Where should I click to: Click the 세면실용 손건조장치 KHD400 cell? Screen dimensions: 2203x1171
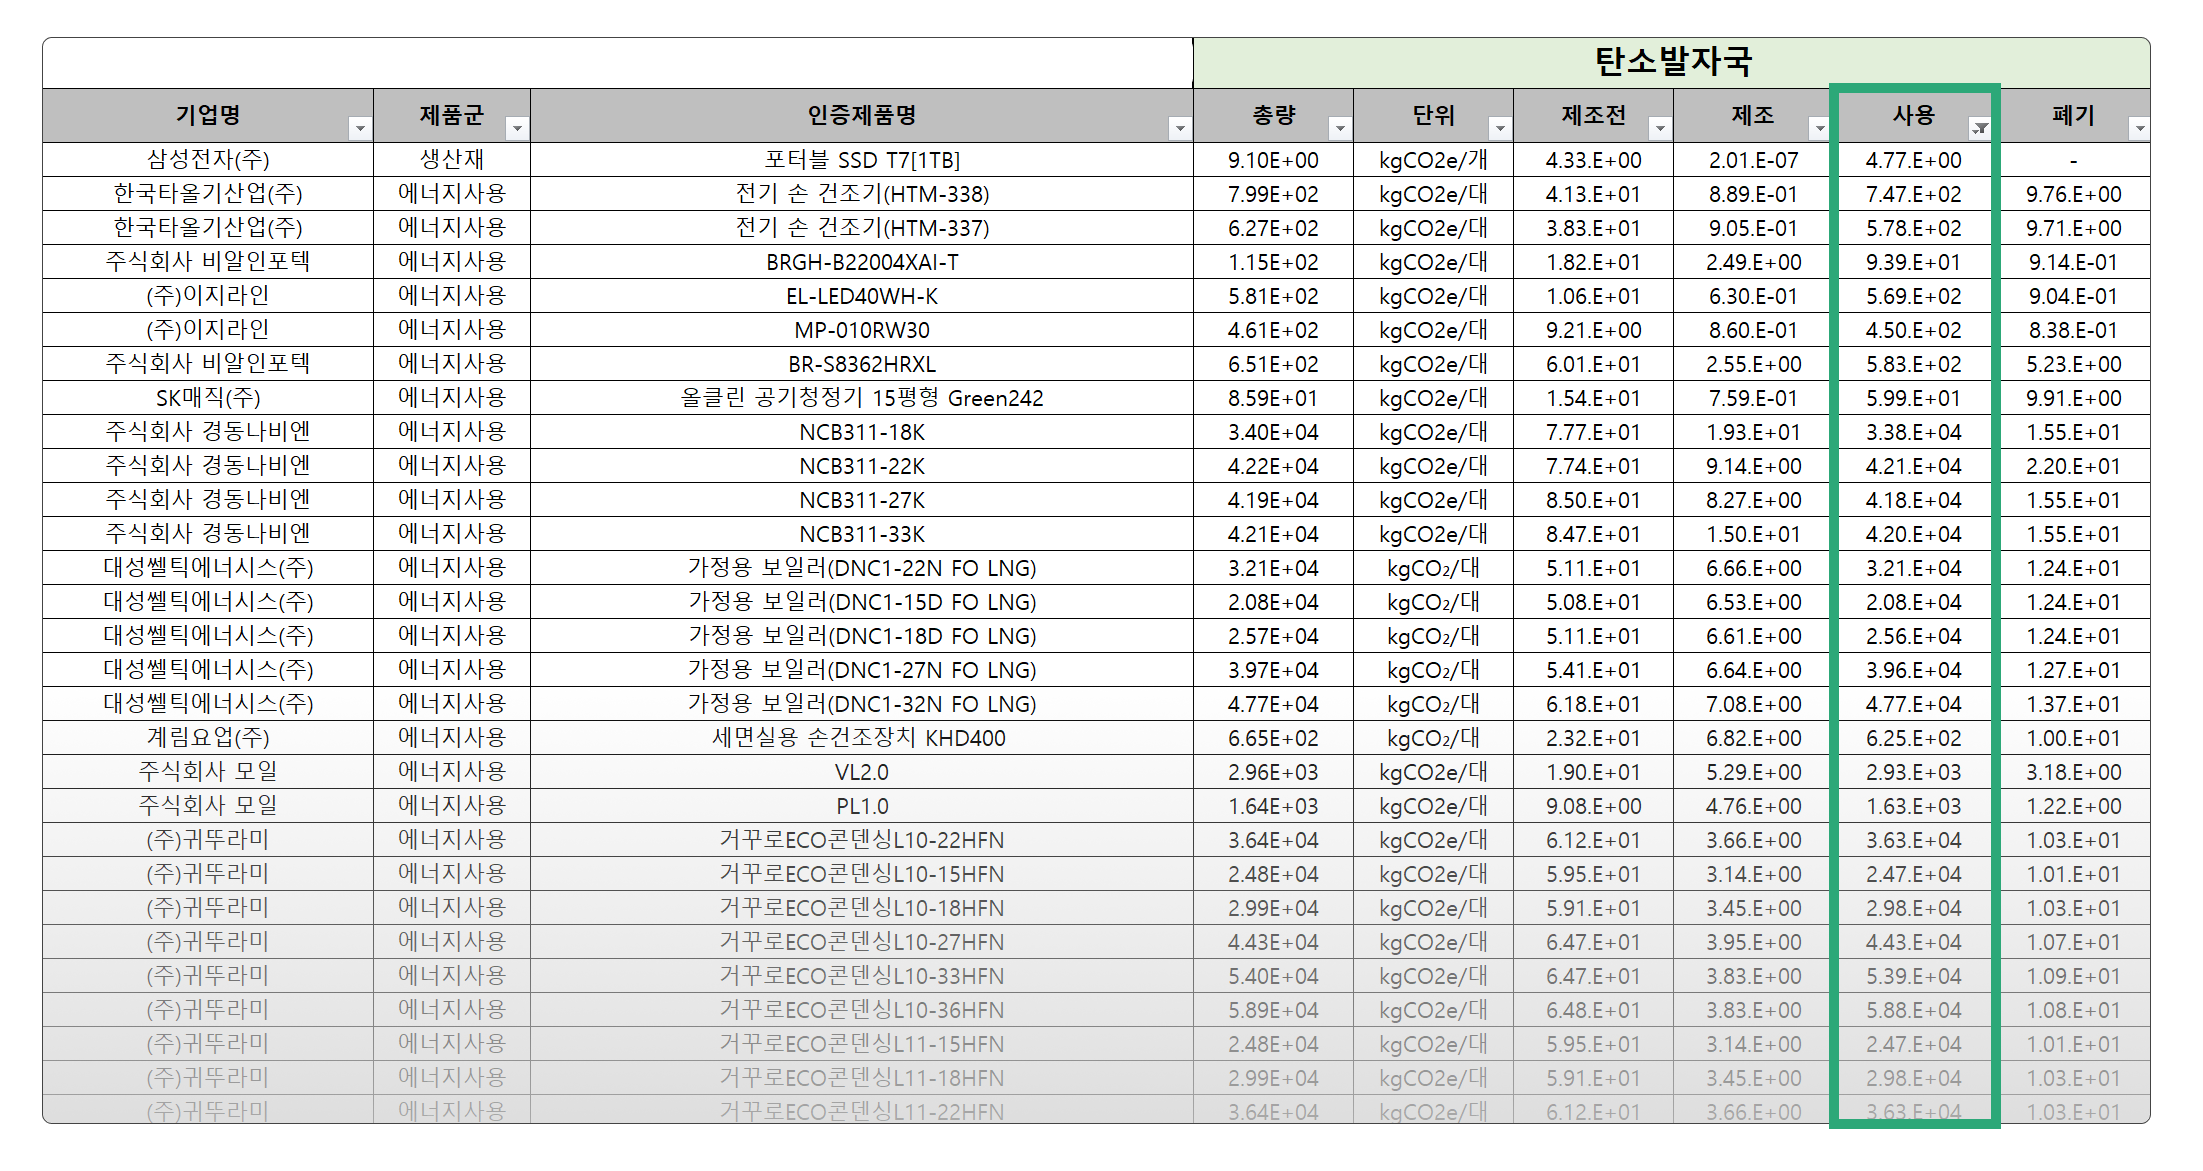[x=861, y=738]
